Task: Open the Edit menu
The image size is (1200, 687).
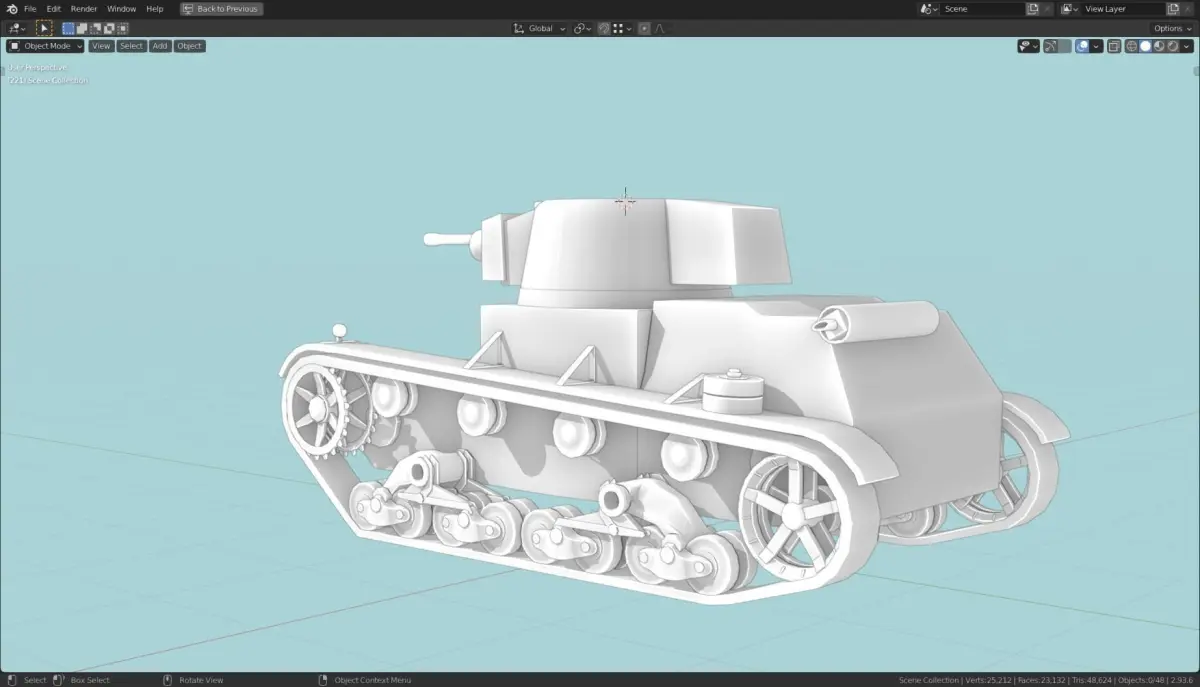Action: 53,8
